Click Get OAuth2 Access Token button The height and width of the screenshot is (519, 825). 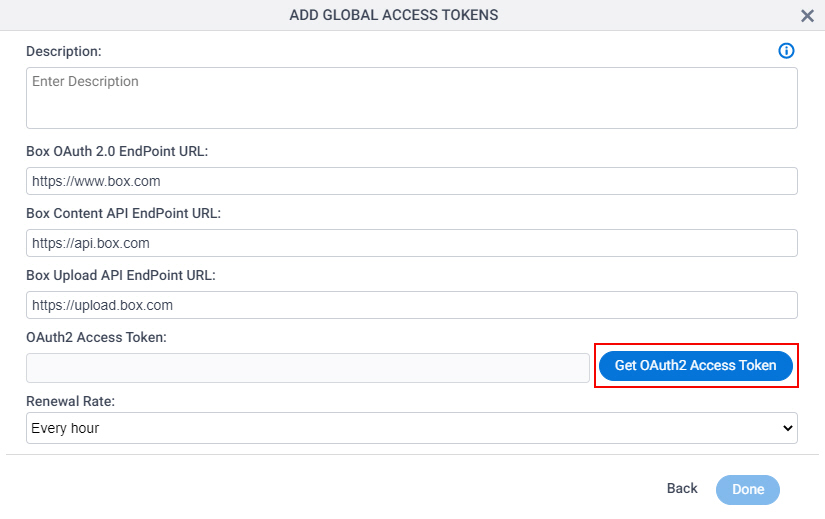coord(696,365)
